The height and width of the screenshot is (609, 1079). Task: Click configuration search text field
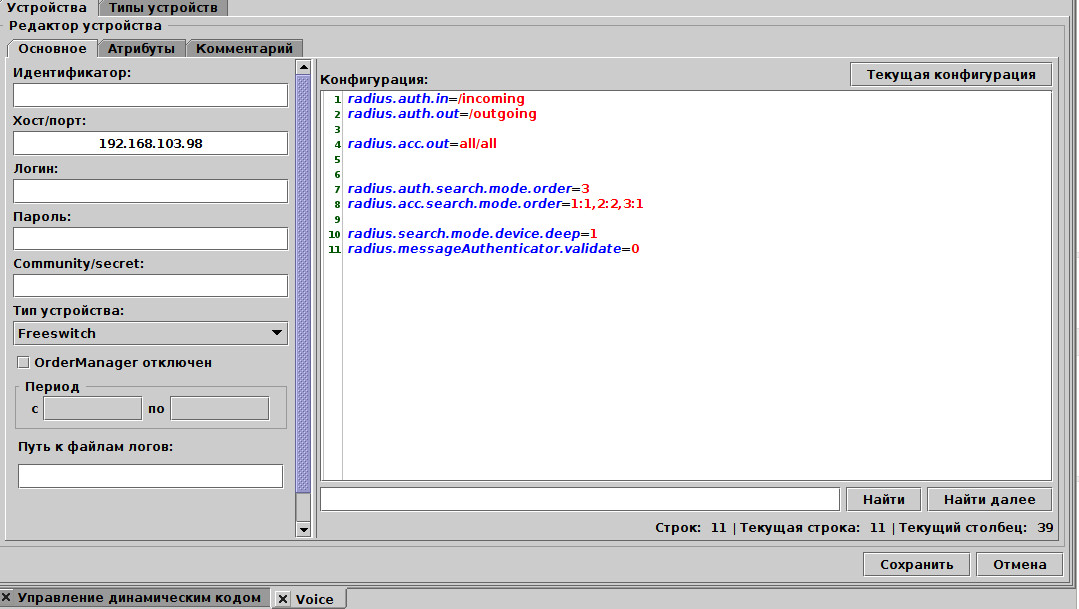[x=579, y=499]
